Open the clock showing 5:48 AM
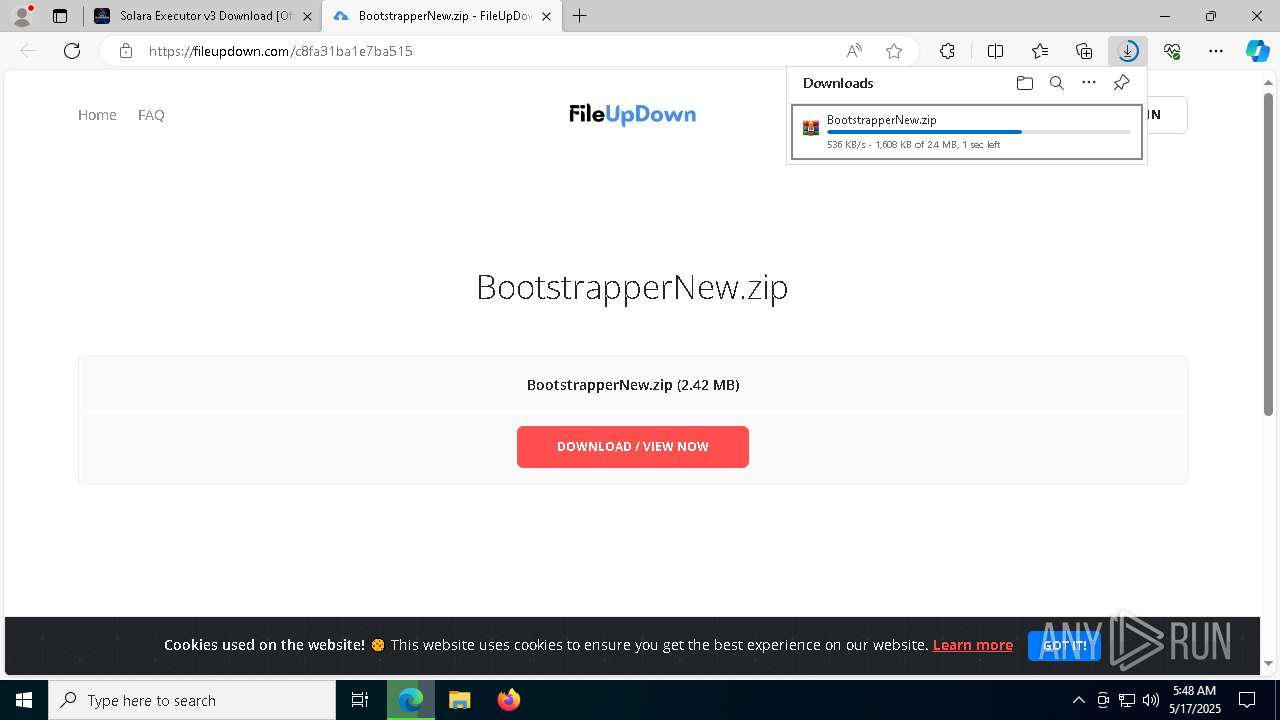 (x=1194, y=700)
